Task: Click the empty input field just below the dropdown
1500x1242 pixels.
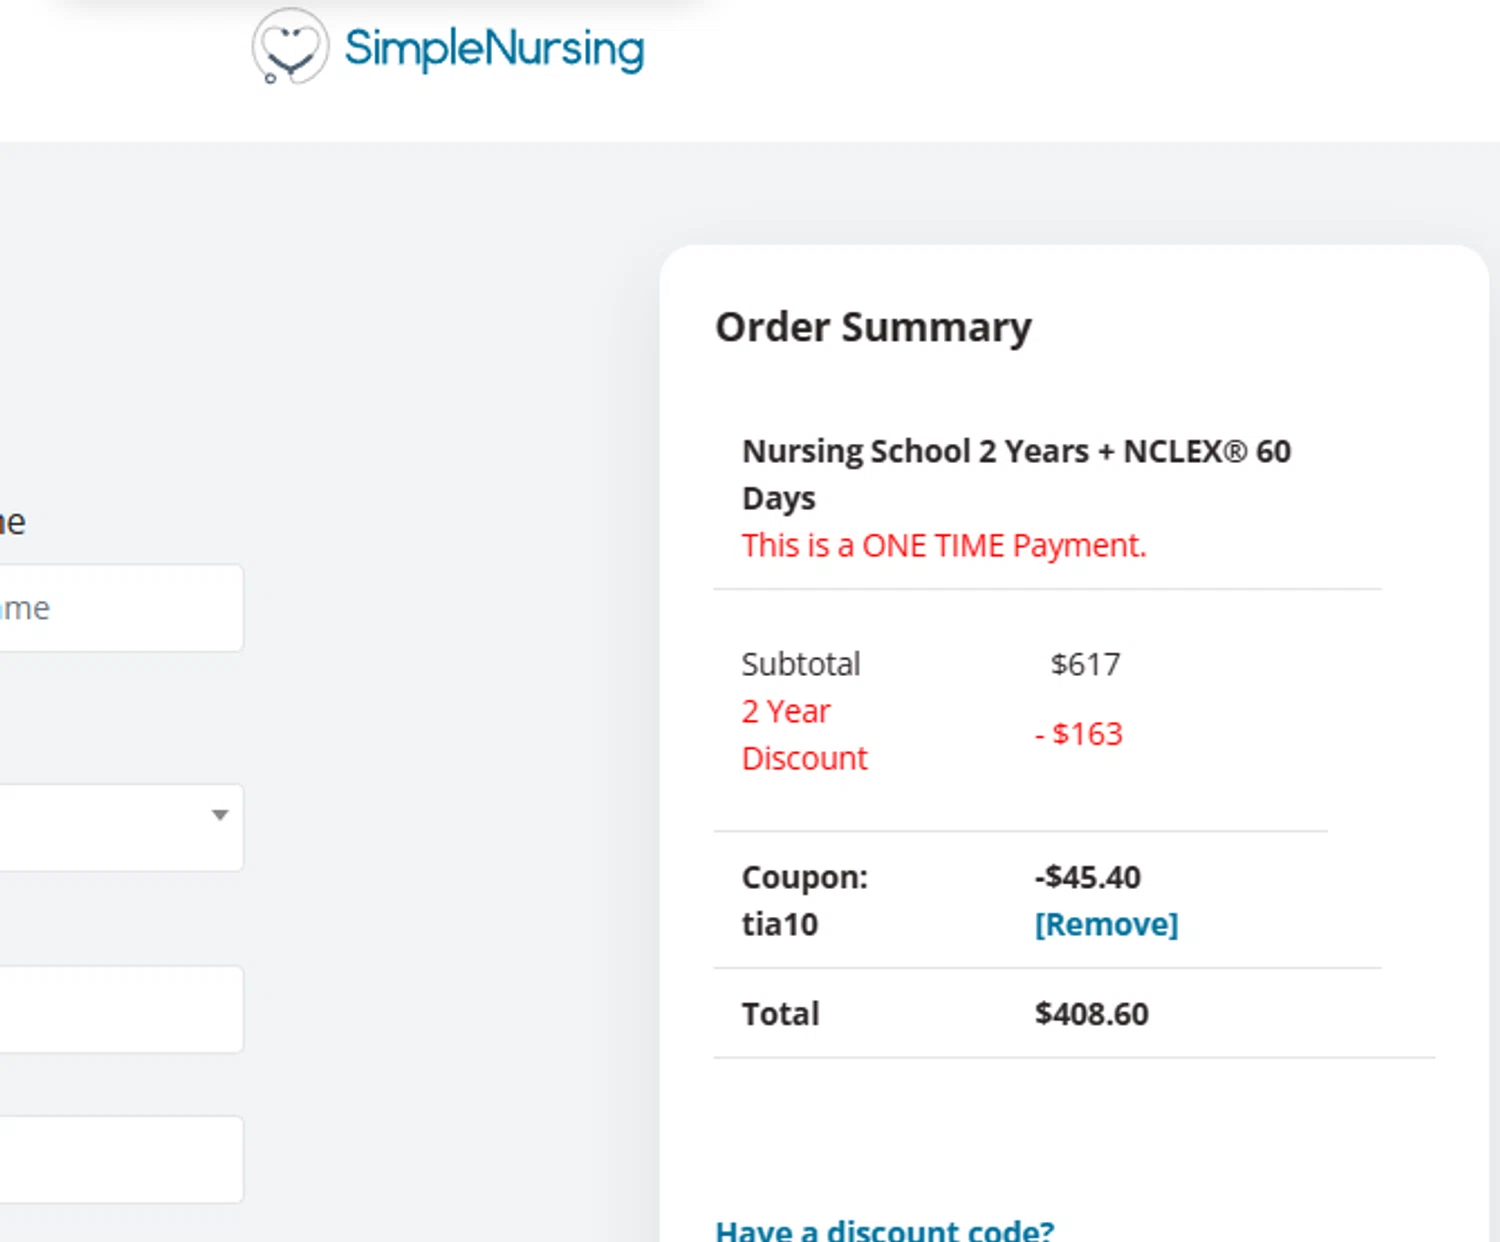Action: tap(121, 1009)
